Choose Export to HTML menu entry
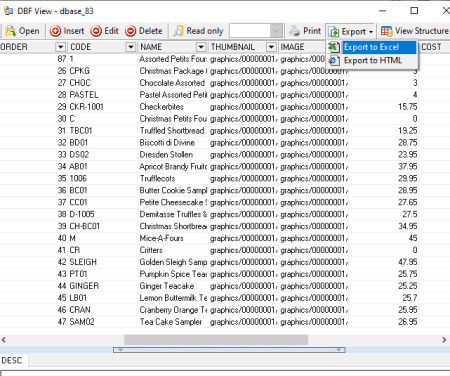 point(372,60)
